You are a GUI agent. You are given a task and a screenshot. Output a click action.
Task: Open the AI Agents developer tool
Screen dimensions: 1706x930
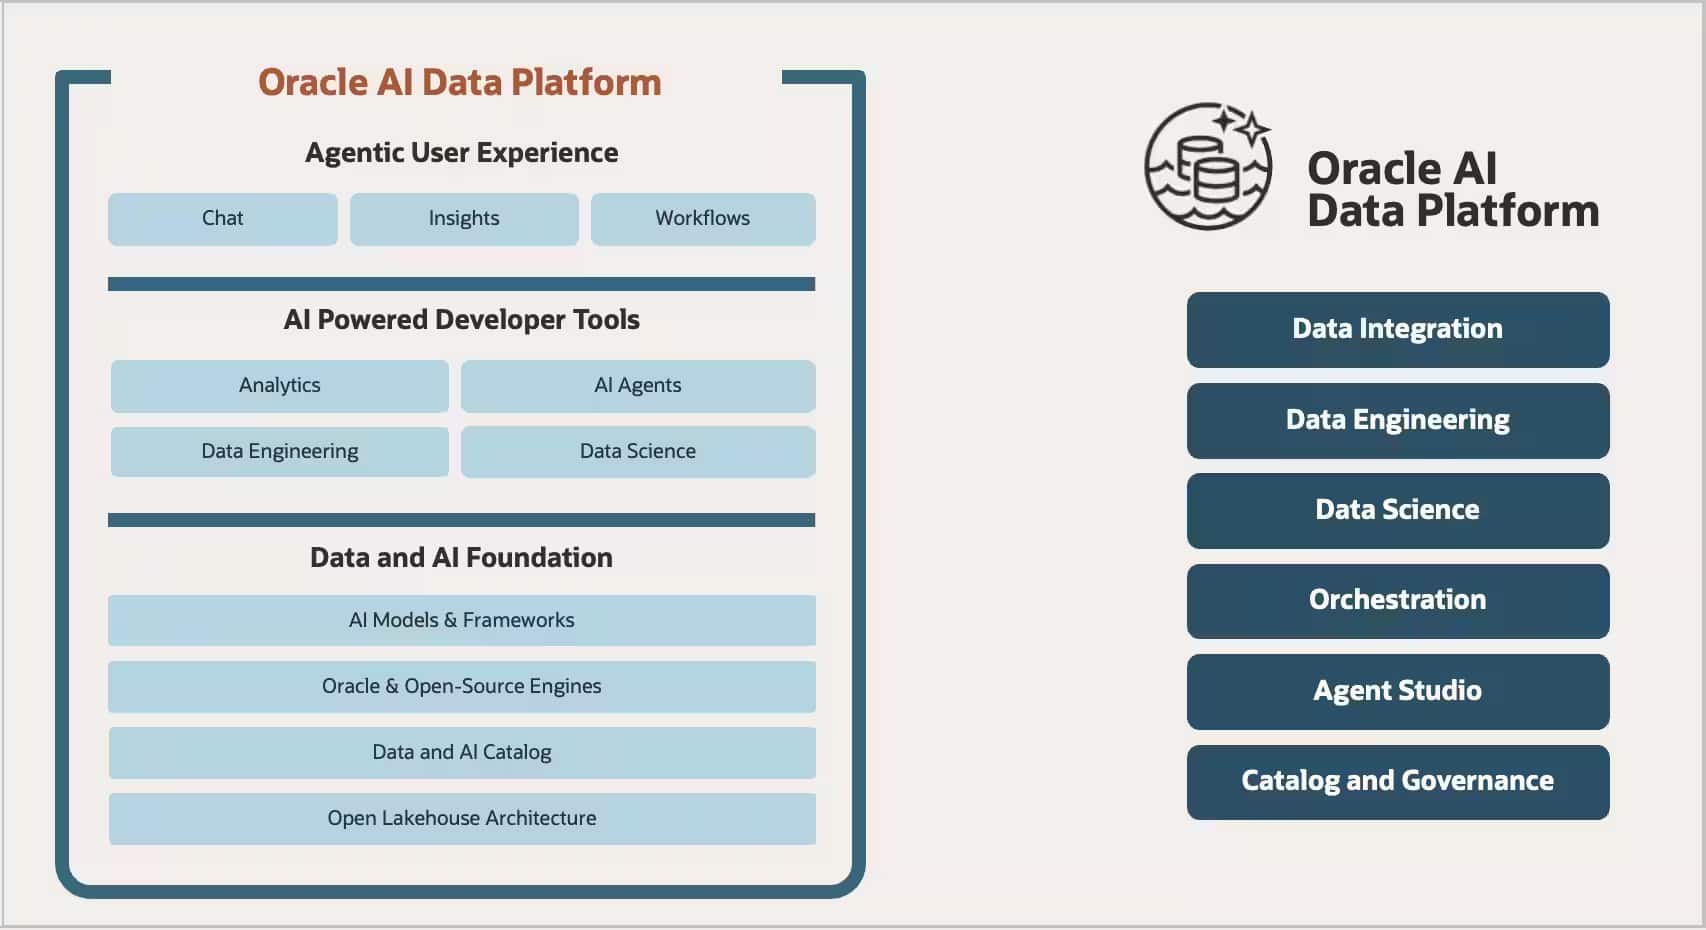coord(637,385)
